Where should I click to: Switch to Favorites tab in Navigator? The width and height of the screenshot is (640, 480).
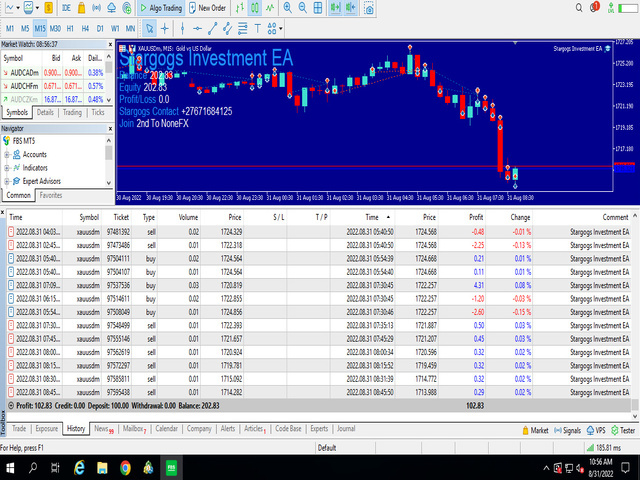click(x=51, y=195)
